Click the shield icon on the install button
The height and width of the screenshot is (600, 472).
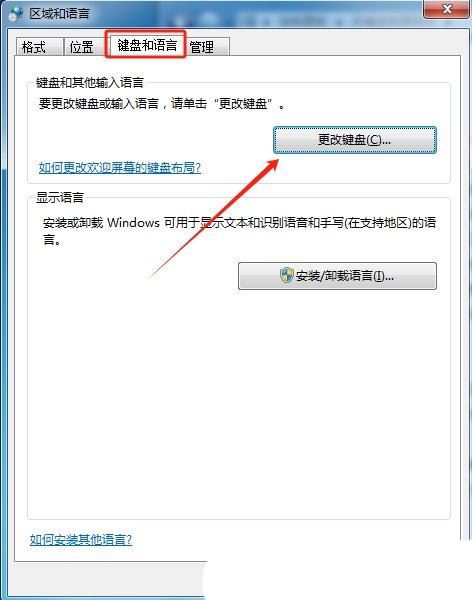click(x=287, y=275)
